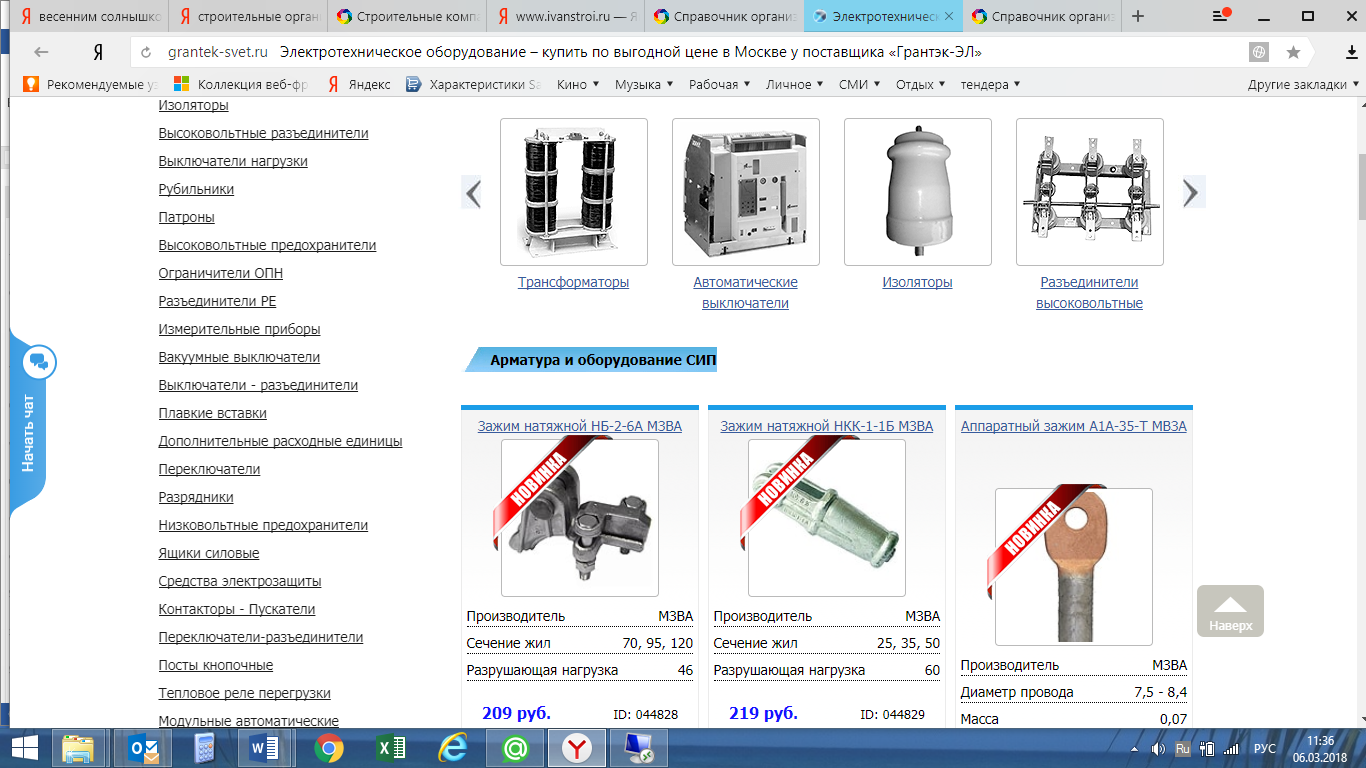Open the Яндекс bookmark
Image resolution: width=1366 pixels, height=768 pixels.
[x=360, y=84]
